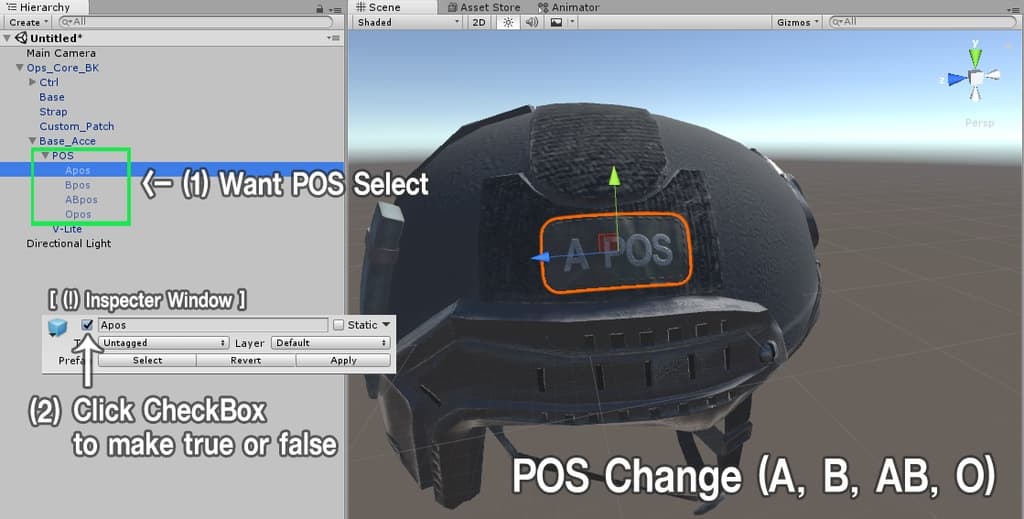Open the scene panel options menu icon

pyautogui.click(x=1013, y=9)
